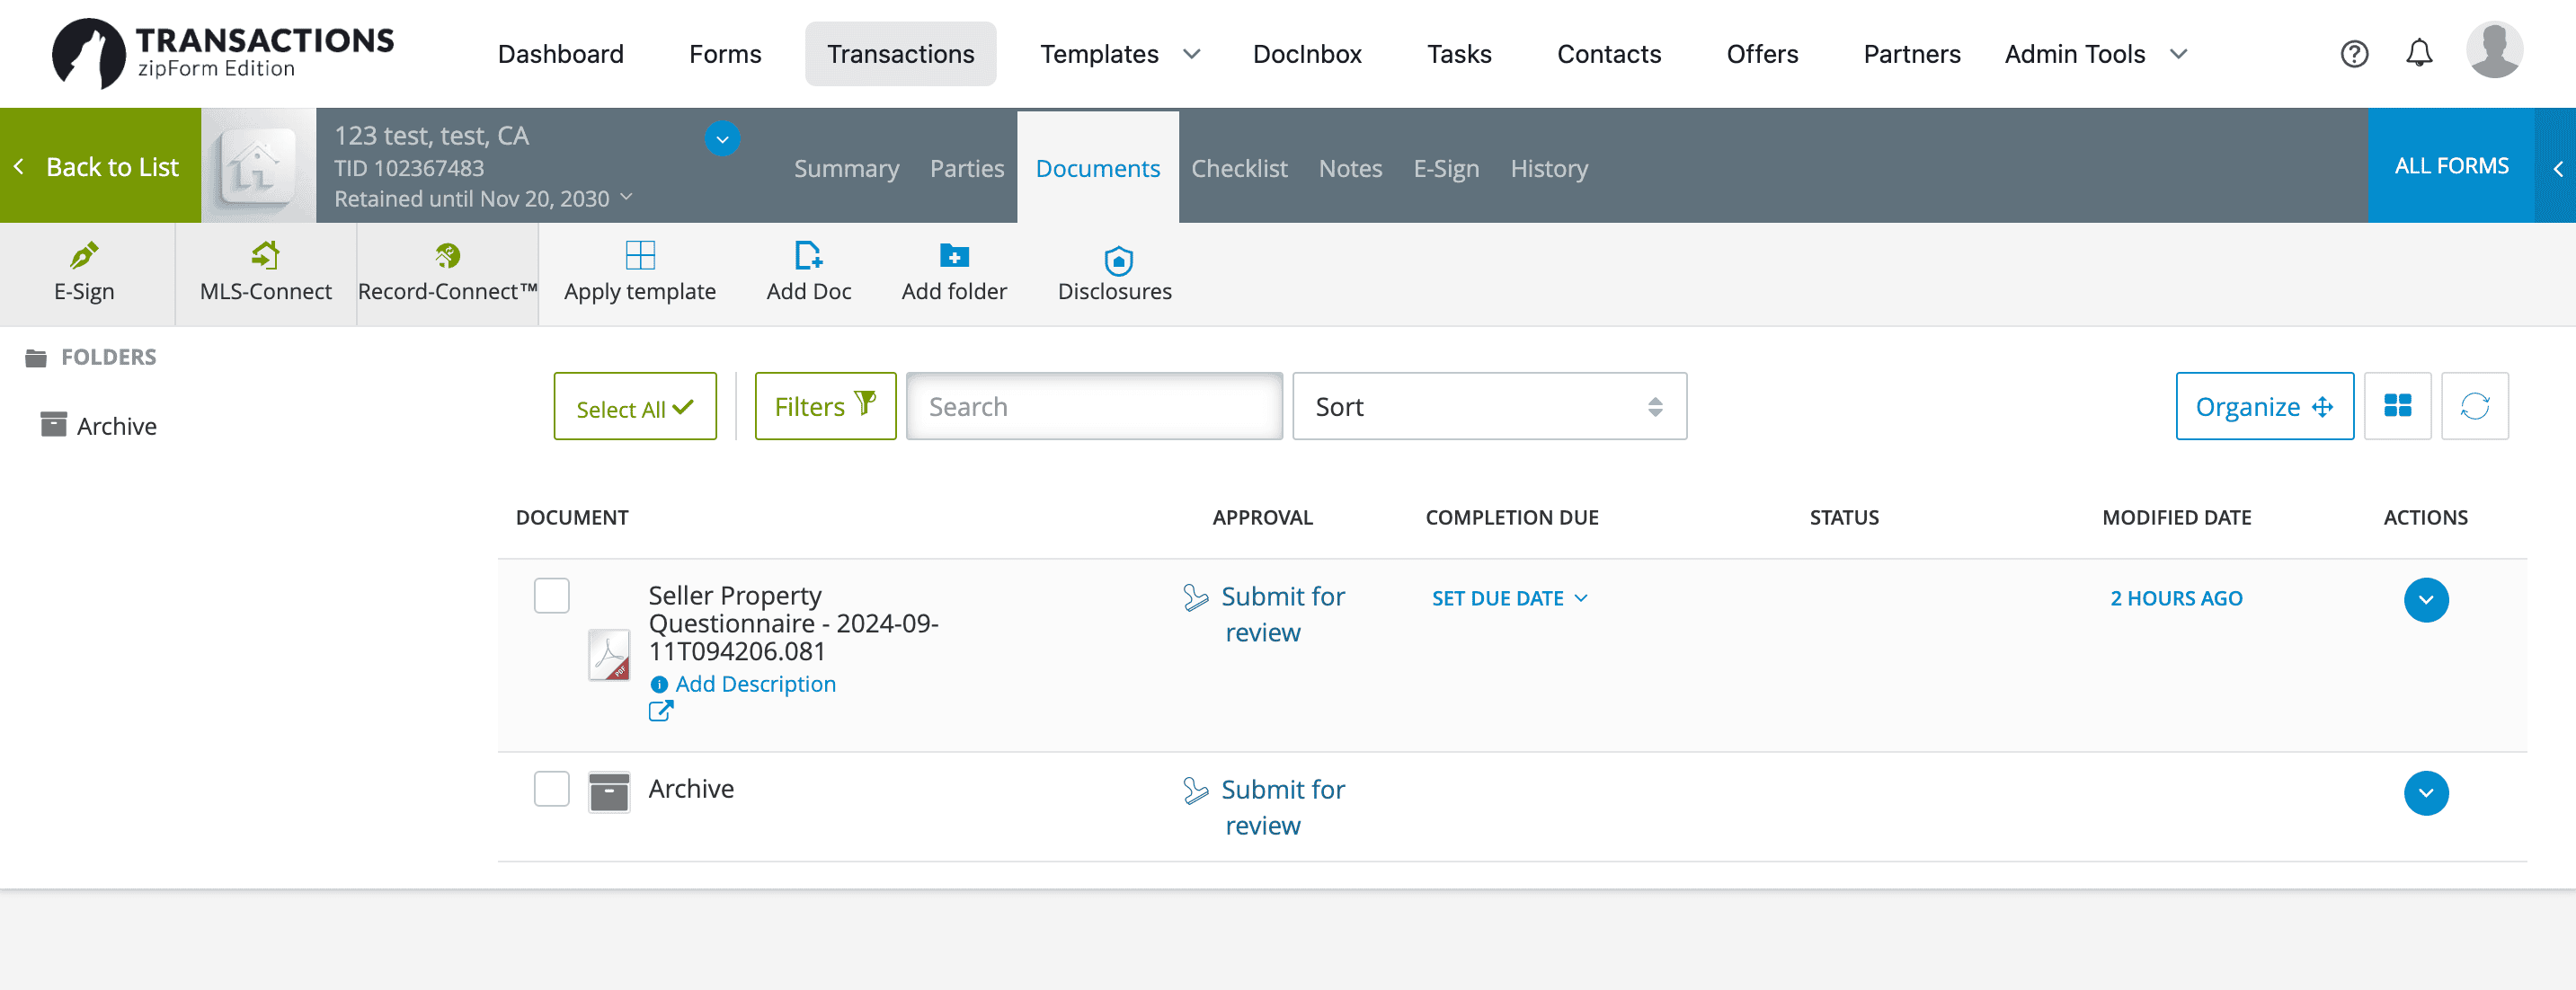Viewport: 2576px width, 990px height.
Task: Switch to the E-Sign tab
Action: pos(1445,168)
